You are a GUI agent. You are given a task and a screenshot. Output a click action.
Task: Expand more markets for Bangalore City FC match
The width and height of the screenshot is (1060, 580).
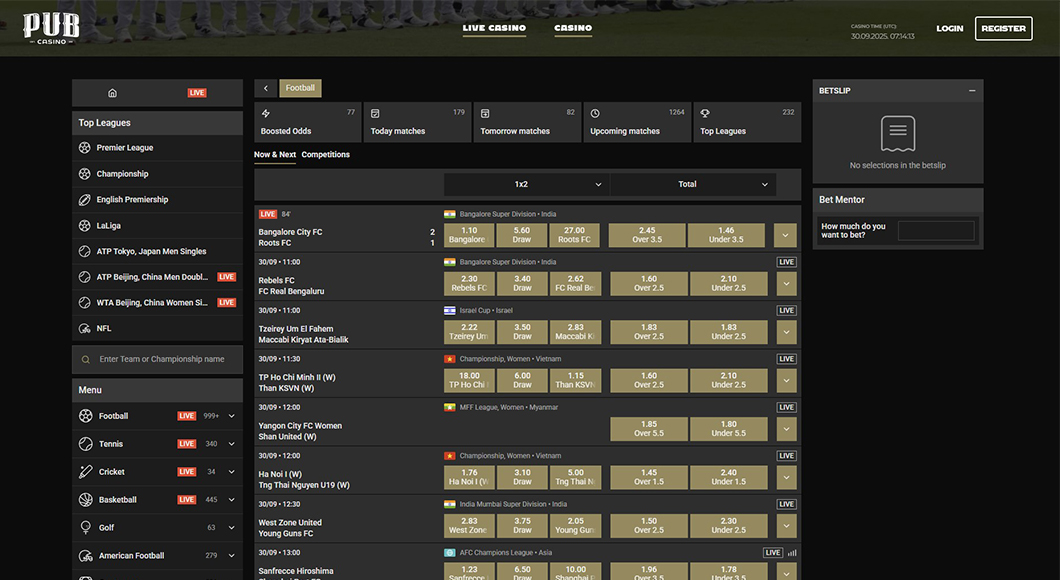[x=786, y=235]
